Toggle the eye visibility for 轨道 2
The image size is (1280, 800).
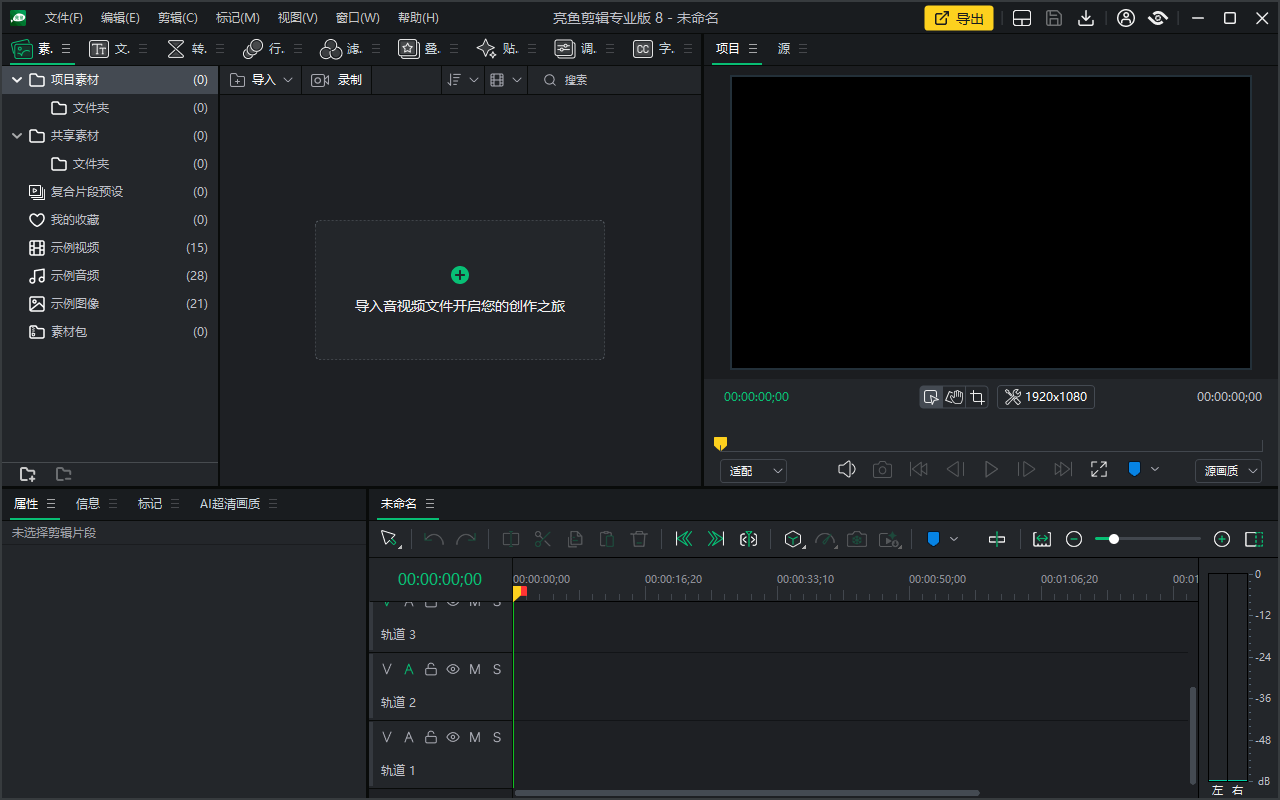pos(453,669)
